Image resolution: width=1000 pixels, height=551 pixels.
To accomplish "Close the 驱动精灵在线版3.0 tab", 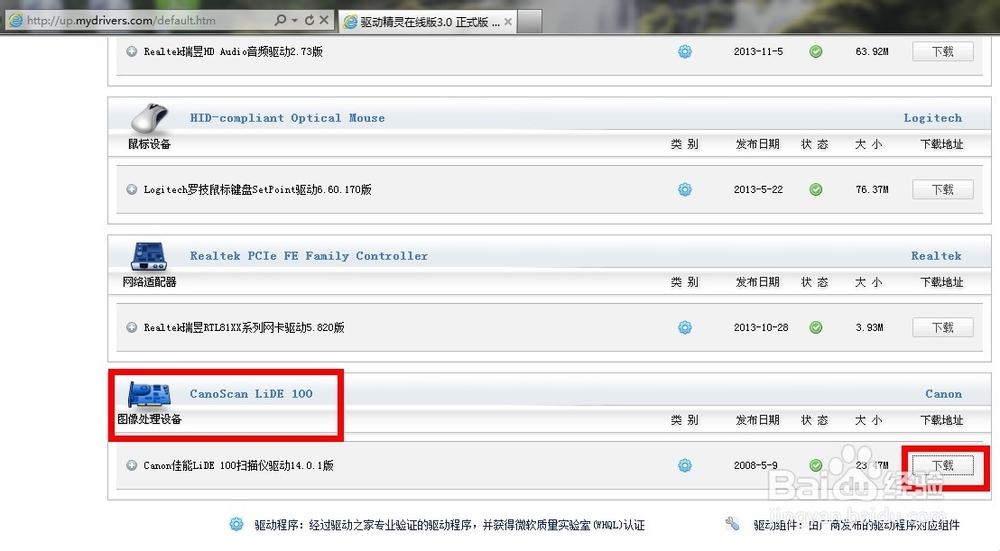I will 508,22.
